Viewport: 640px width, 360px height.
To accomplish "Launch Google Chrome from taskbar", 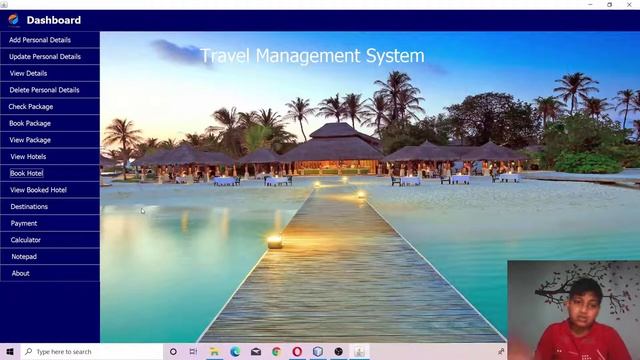I will (x=276, y=351).
